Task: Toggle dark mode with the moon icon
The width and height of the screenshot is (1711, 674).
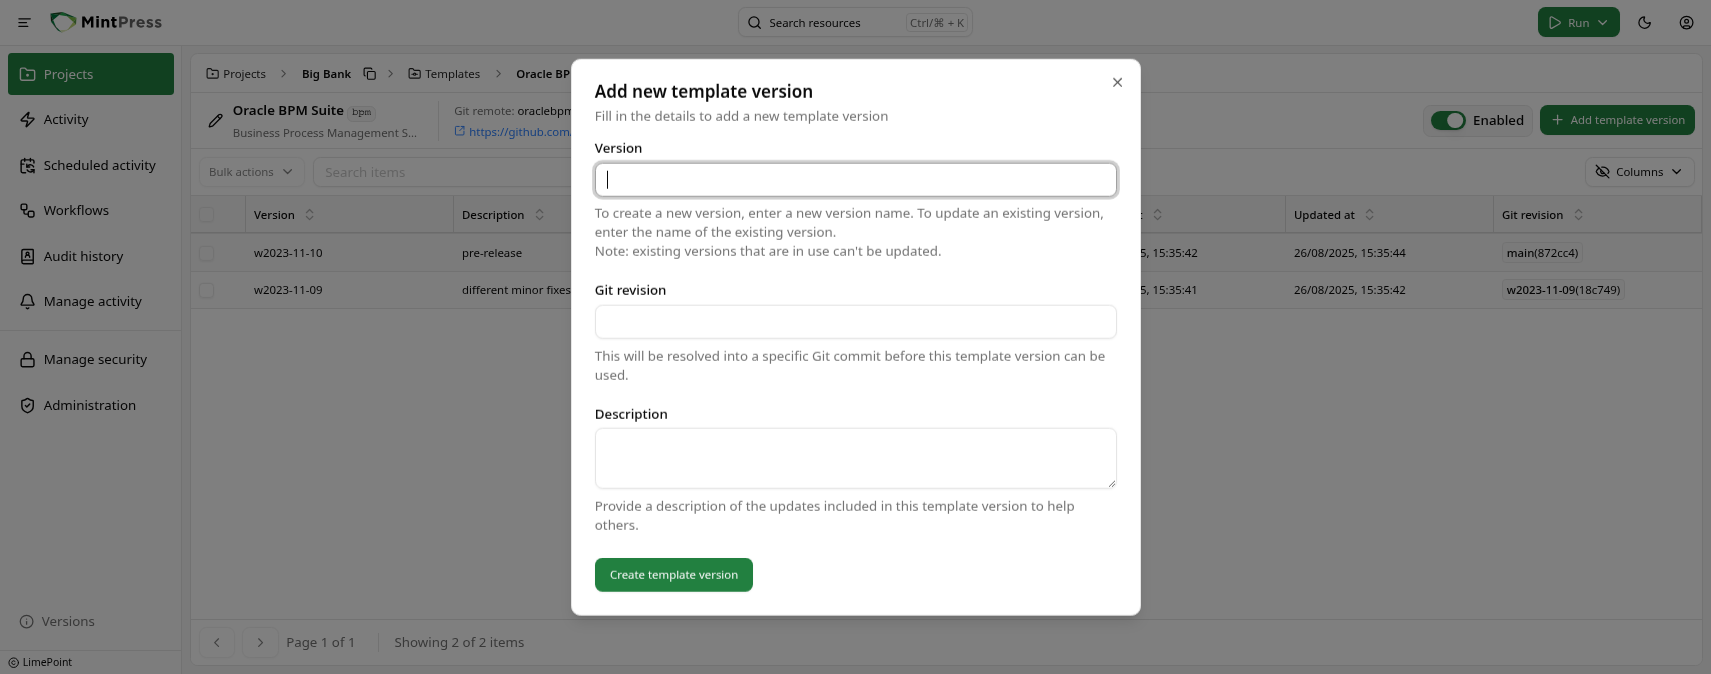Action: click(x=1645, y=22)
